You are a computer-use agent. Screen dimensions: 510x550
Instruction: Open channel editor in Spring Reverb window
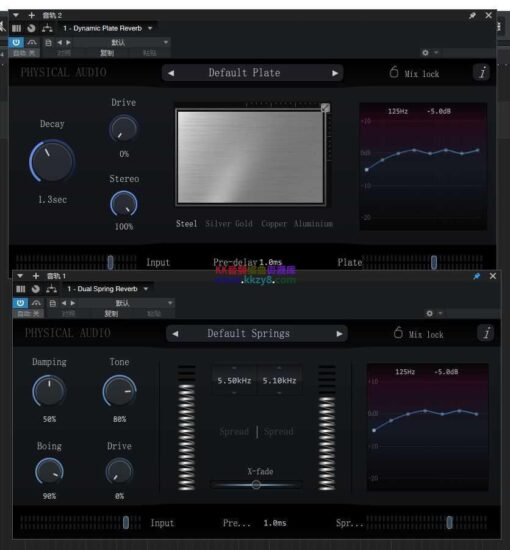pos(21,289)
